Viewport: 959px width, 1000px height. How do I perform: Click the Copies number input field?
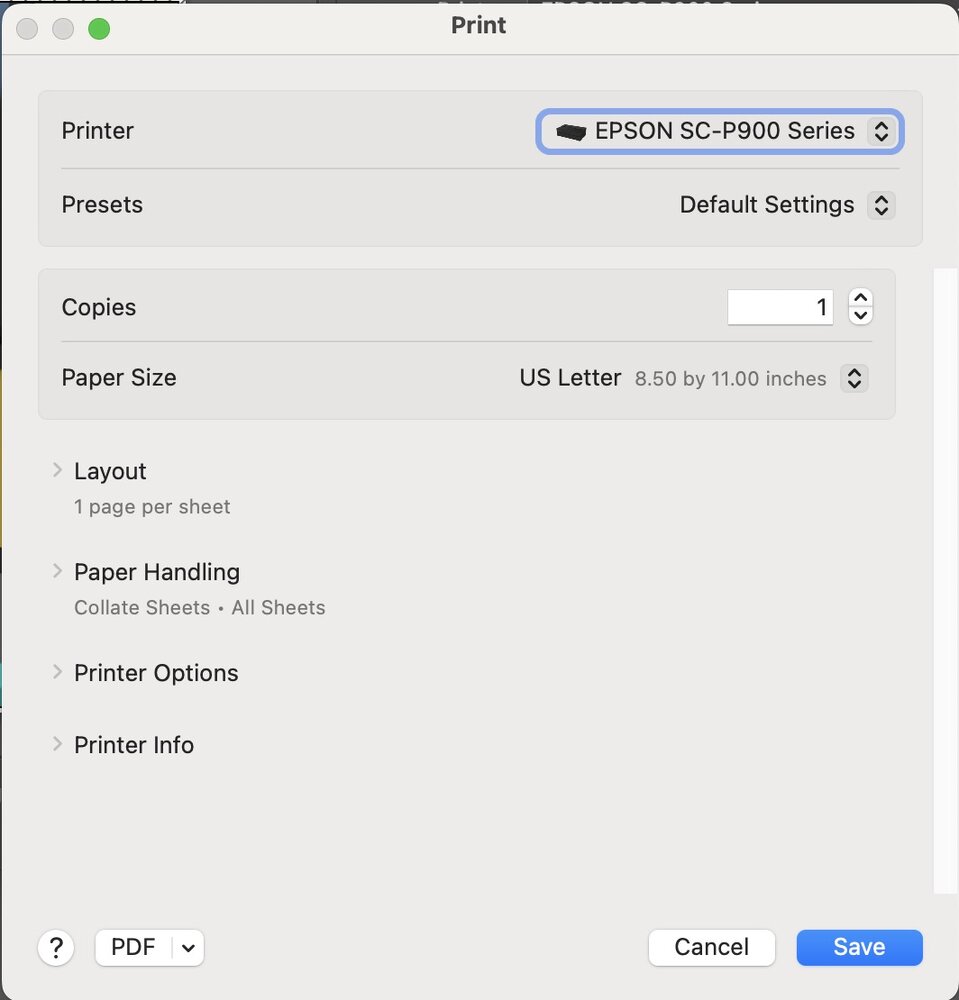pos(780,307)
